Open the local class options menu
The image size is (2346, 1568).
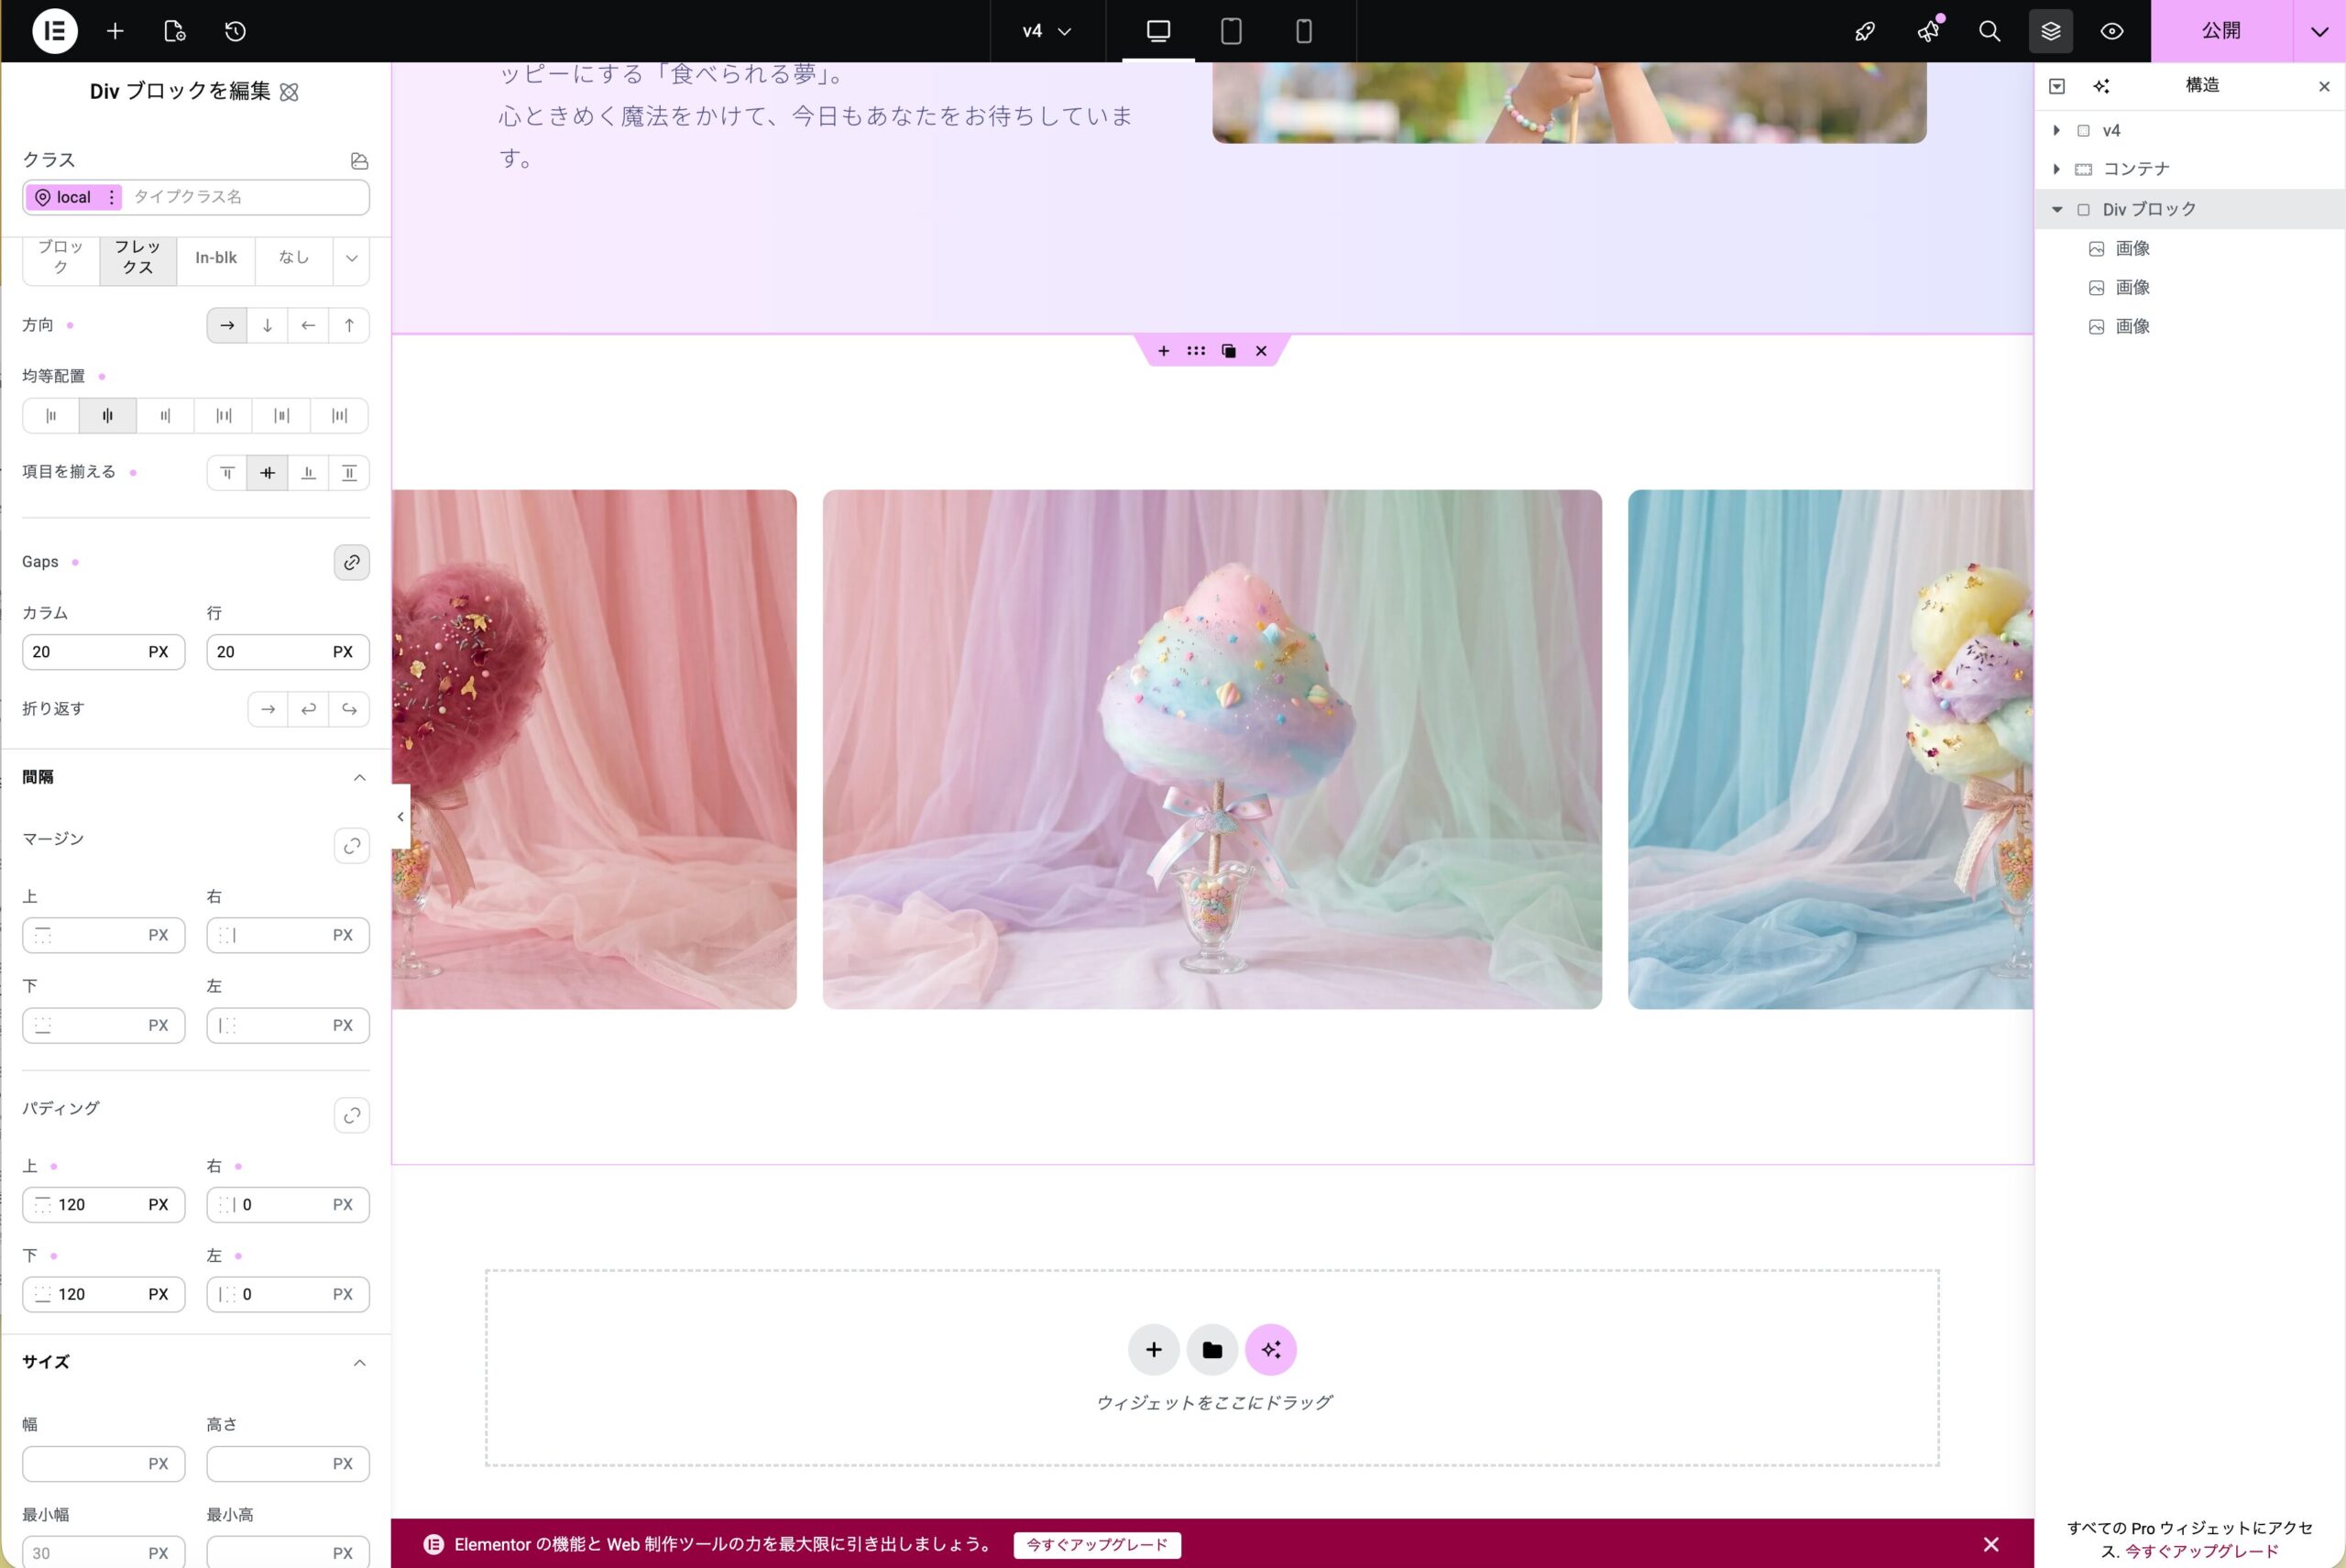tap(110, 197)
